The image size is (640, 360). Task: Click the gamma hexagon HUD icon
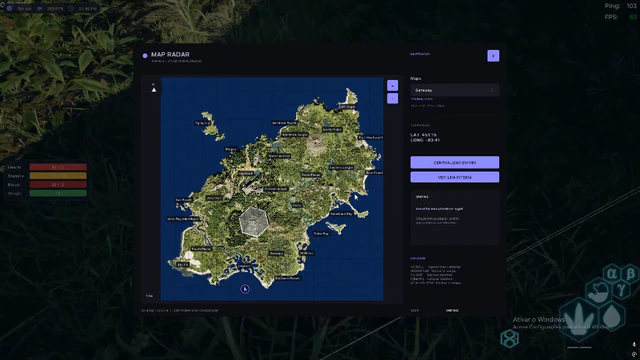point(621,290)
